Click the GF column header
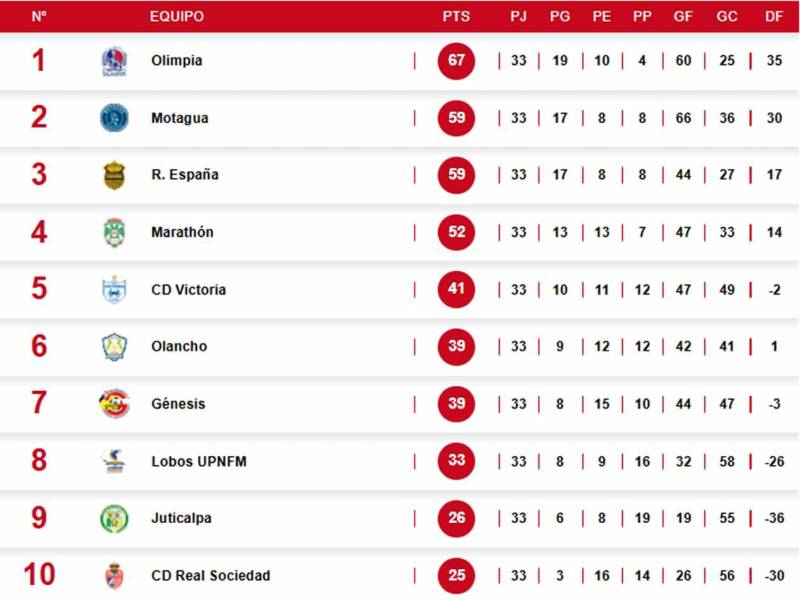This screenshot has width=800, height=600. pyautogui.click(x=683, y=17)
